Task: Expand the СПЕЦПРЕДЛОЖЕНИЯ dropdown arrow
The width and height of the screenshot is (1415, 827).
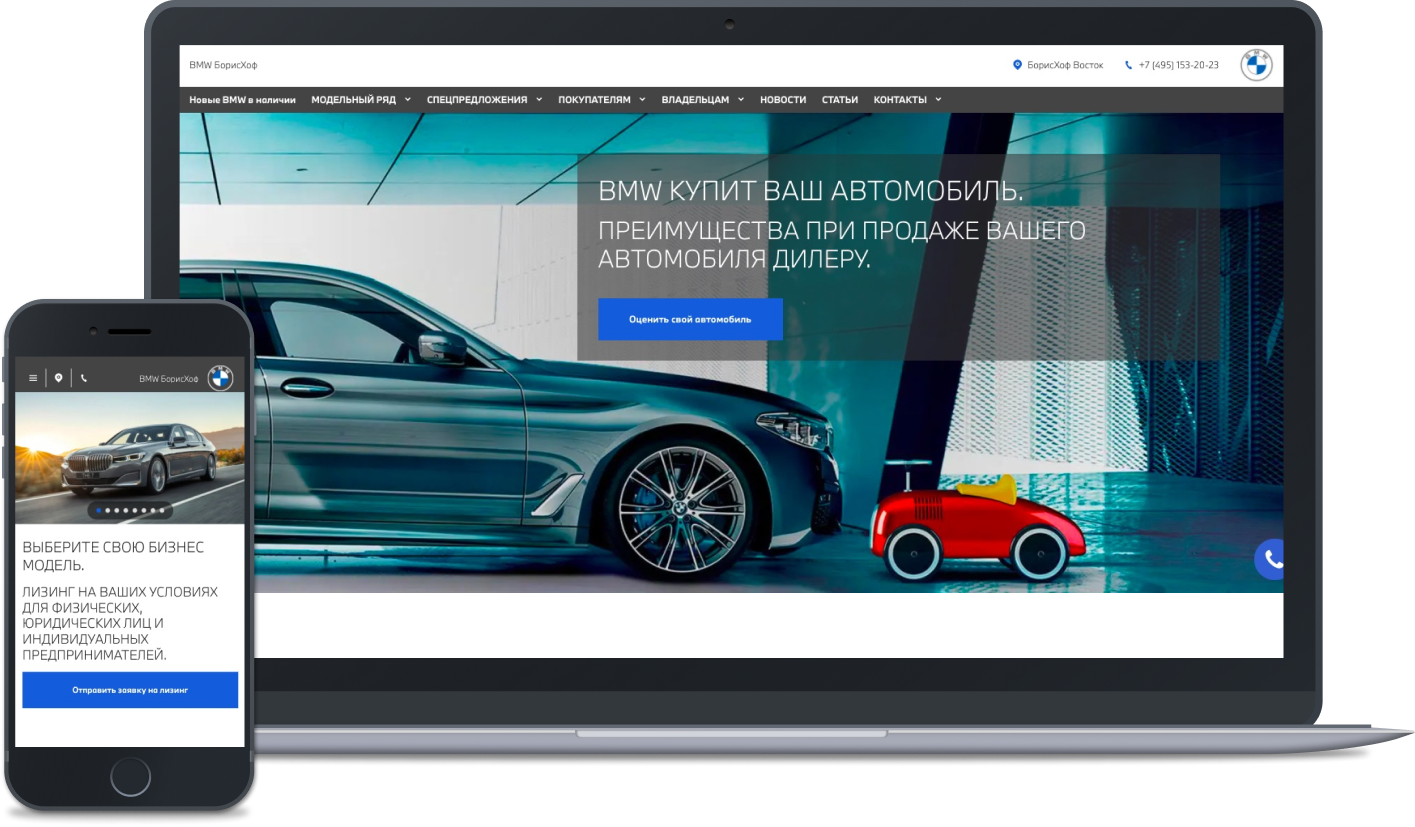Action: [x=539, y=100]
